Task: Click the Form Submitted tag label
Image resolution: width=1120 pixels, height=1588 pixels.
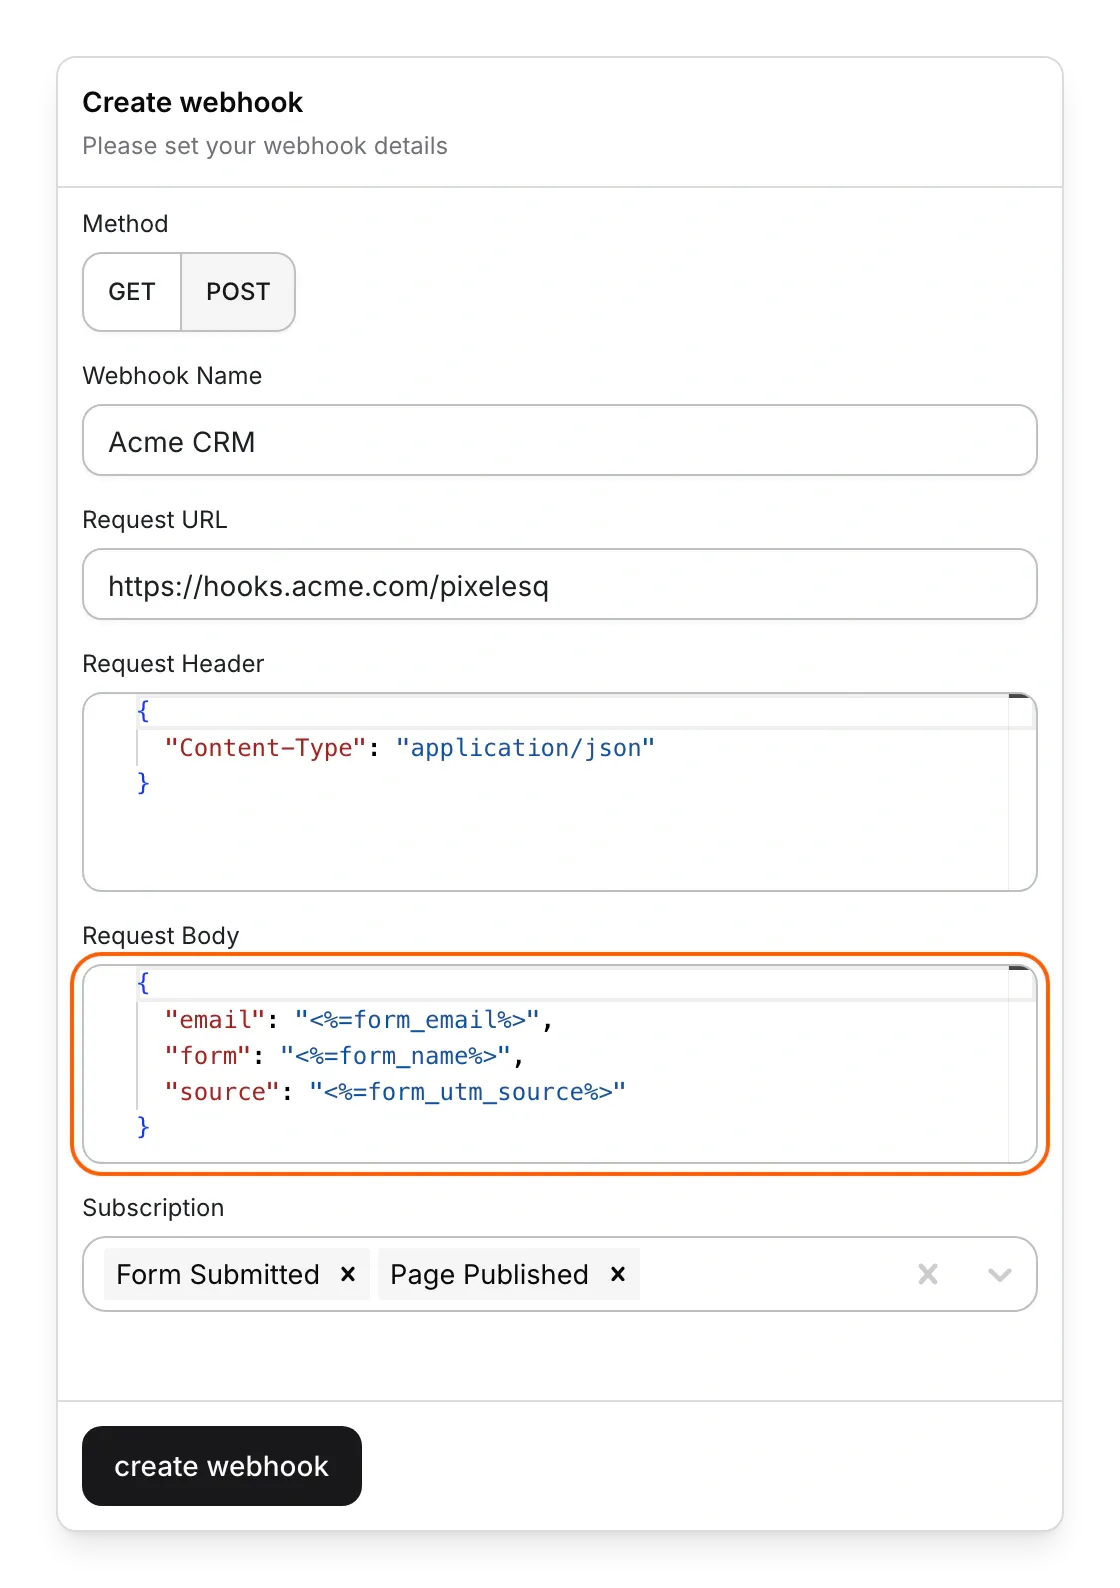Action: click(218, 1274)
